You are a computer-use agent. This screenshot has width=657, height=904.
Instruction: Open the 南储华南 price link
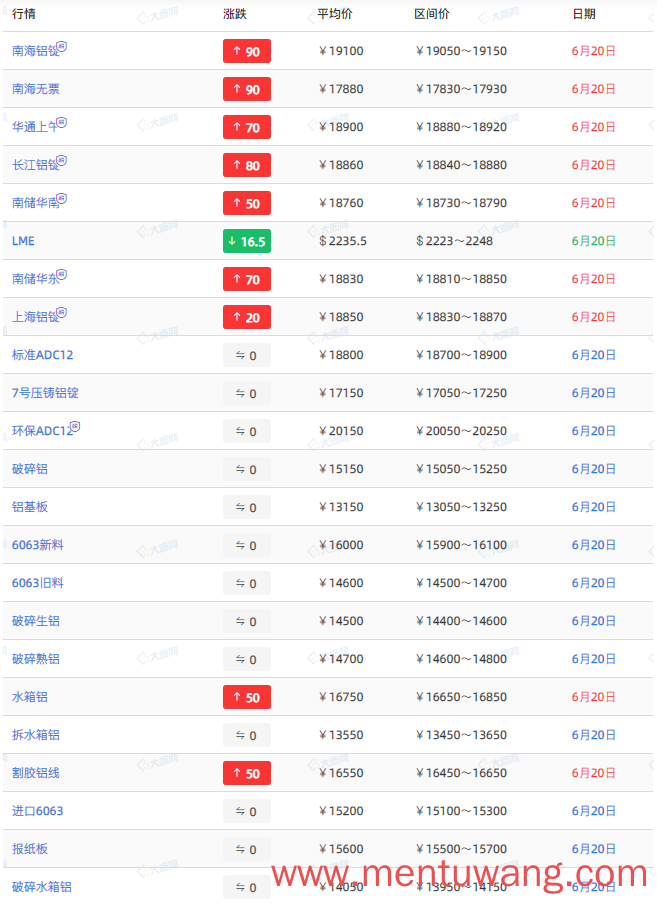point(35,204)
